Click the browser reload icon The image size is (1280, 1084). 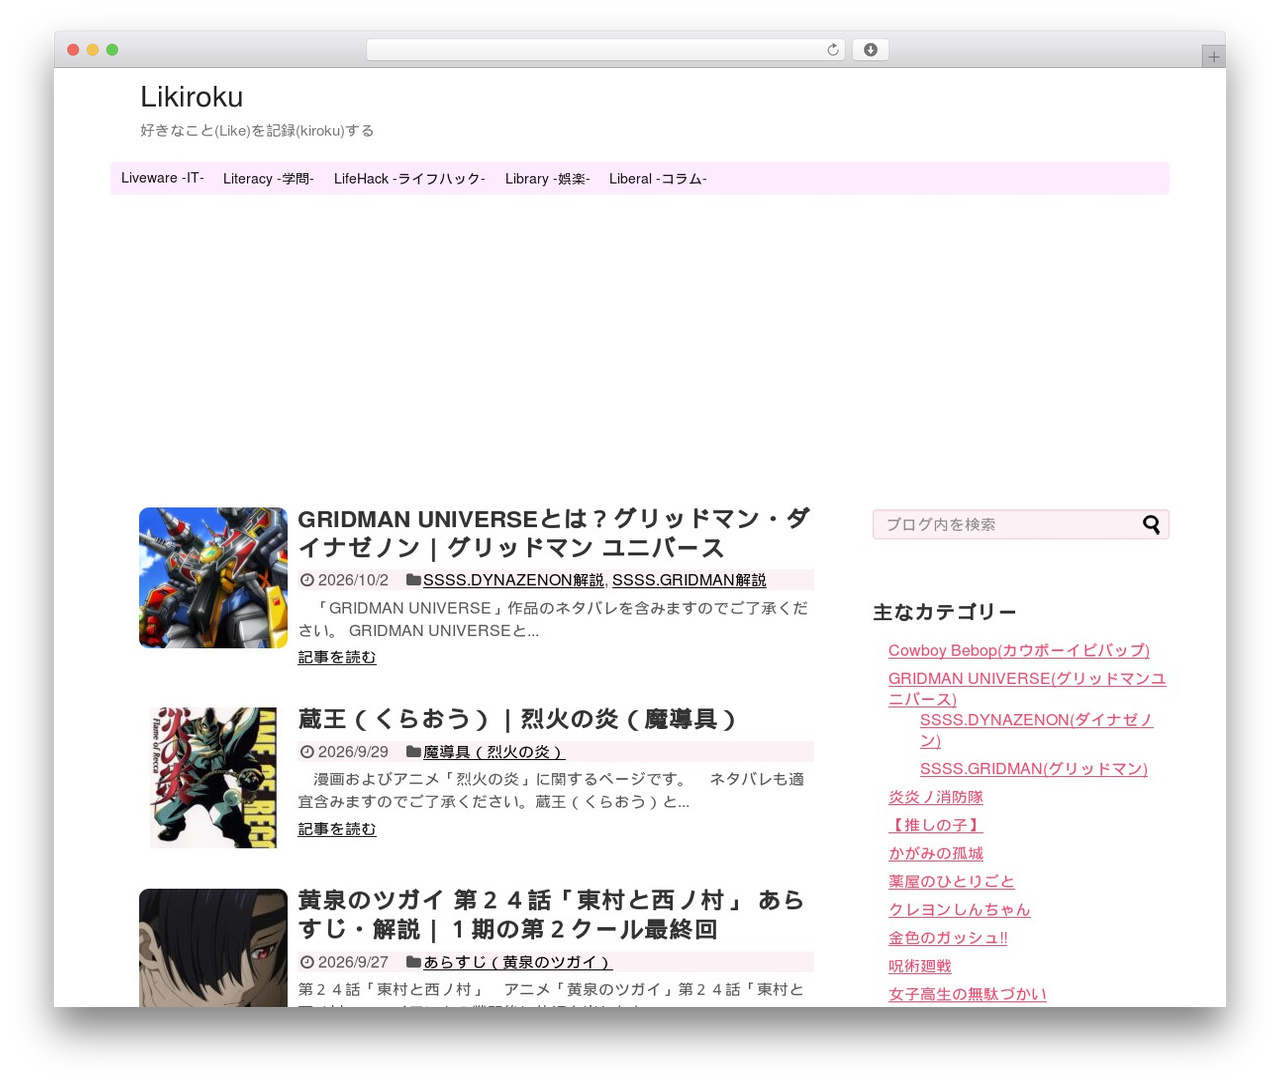pyautogui.click(x=832, y=50)
